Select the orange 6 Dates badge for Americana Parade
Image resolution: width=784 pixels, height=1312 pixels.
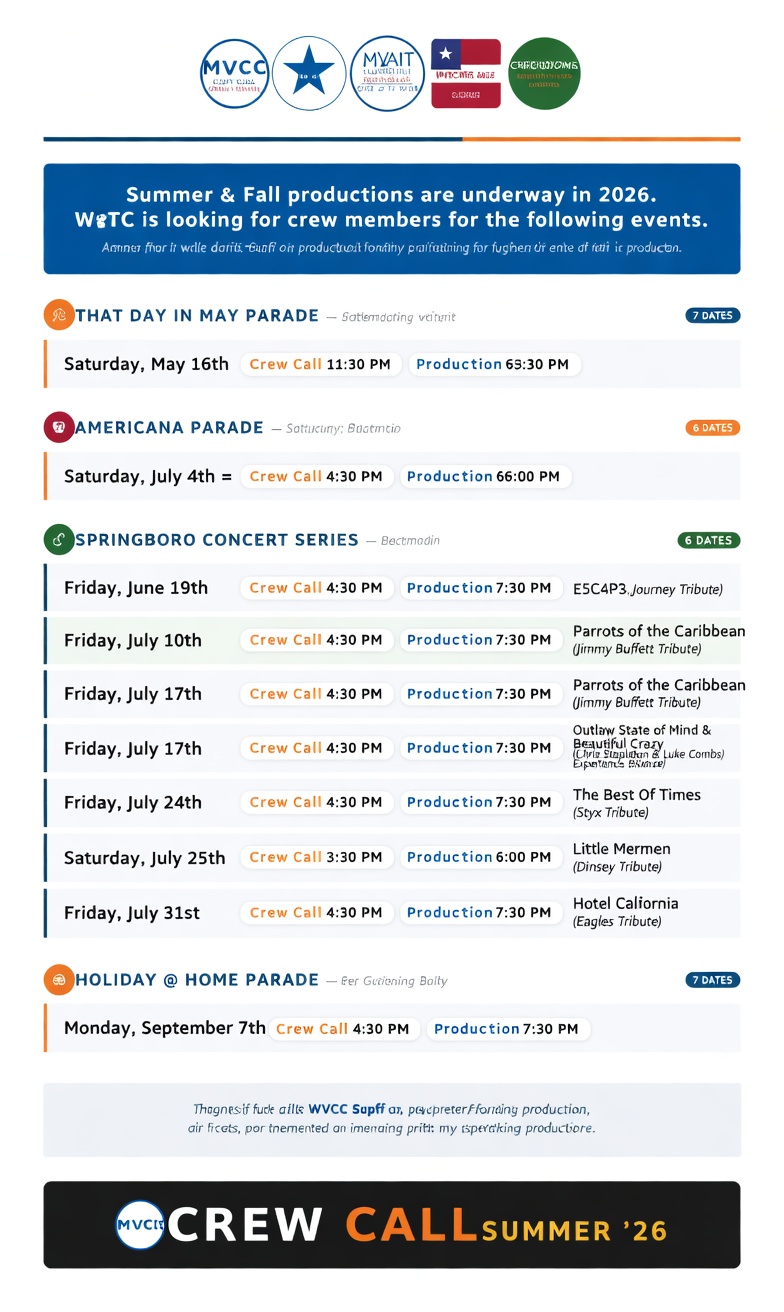[712, 428]
